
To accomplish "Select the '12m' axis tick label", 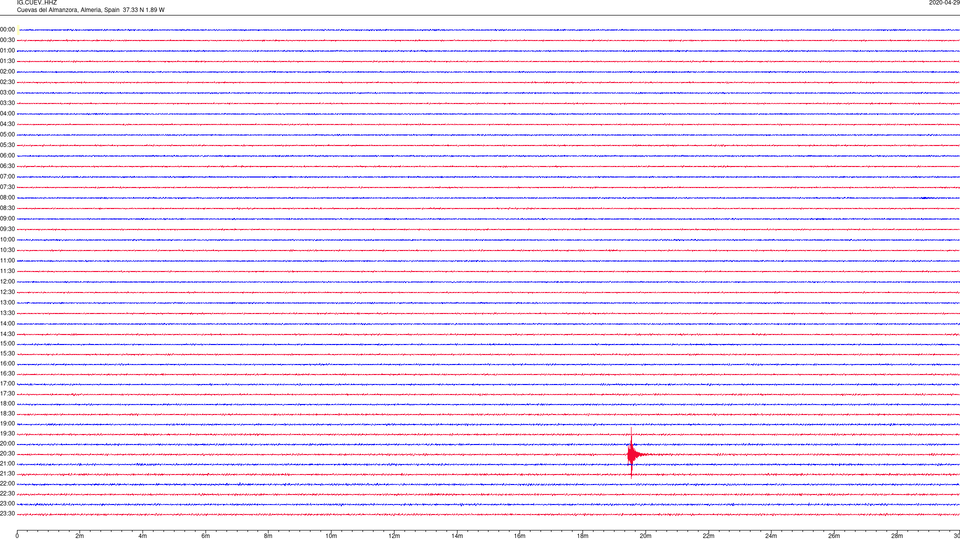I will point(394,536).
